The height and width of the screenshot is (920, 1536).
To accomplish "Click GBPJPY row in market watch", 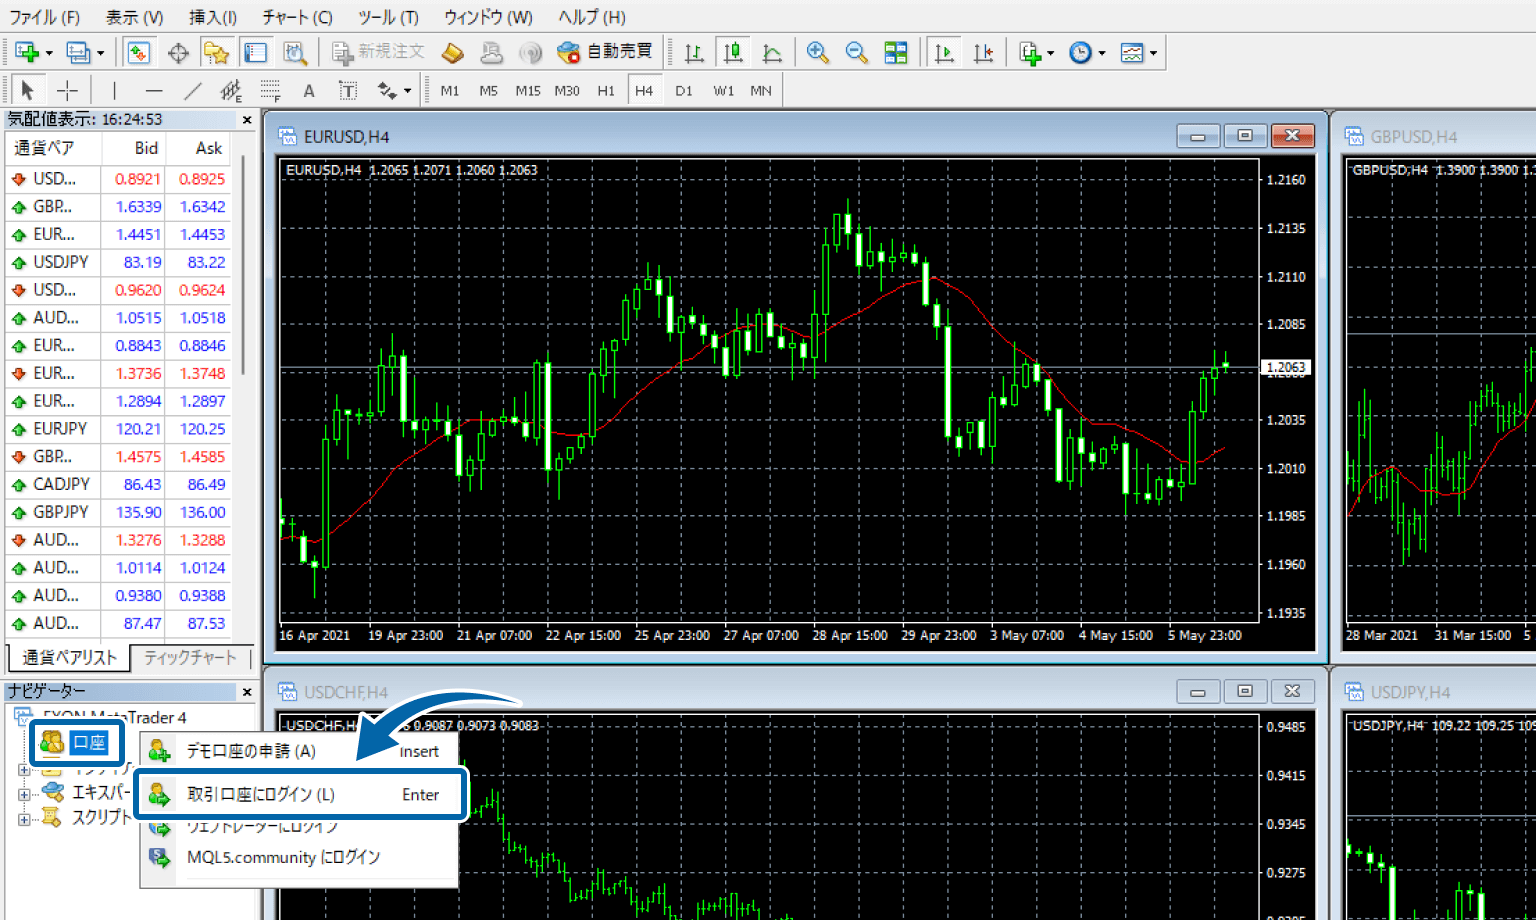I will pyautogui.click(x=118, y=512).
